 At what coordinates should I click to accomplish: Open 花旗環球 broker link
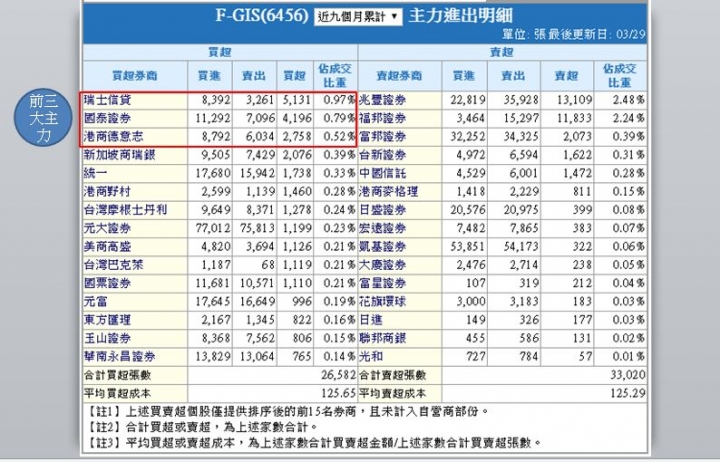[x=382, y=302]
